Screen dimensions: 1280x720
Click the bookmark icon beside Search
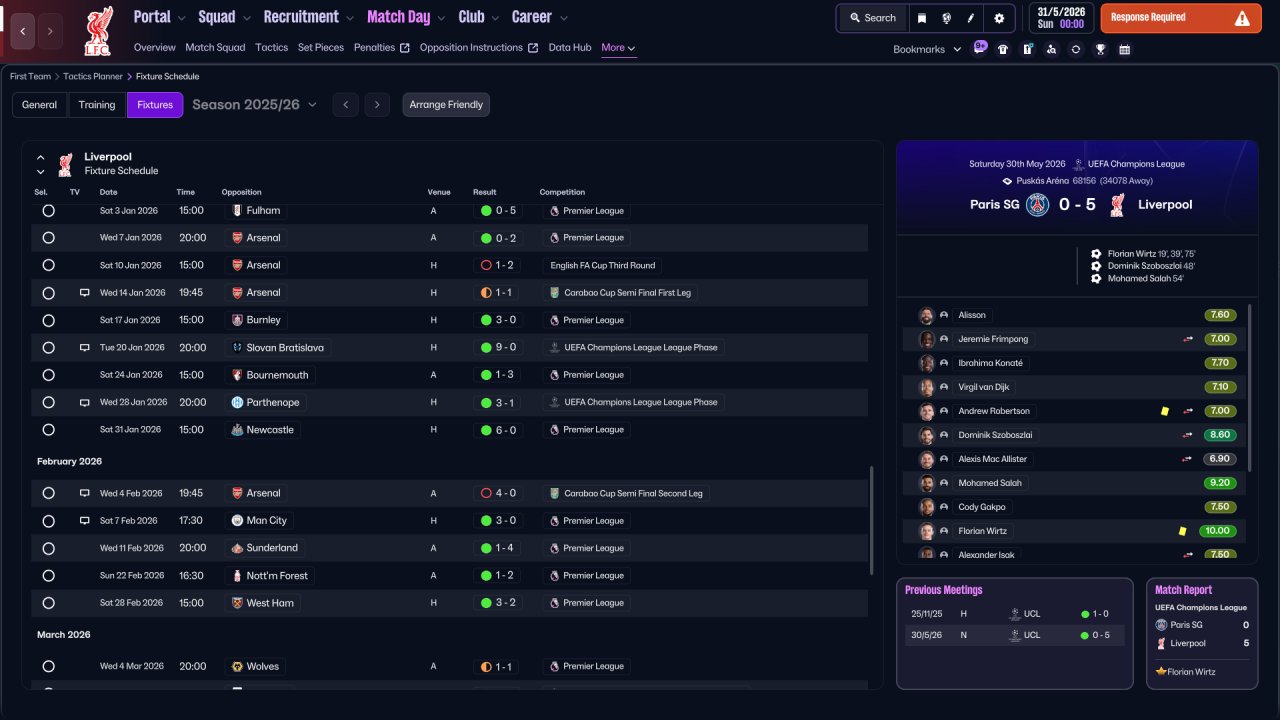click(x=922, y=18)
